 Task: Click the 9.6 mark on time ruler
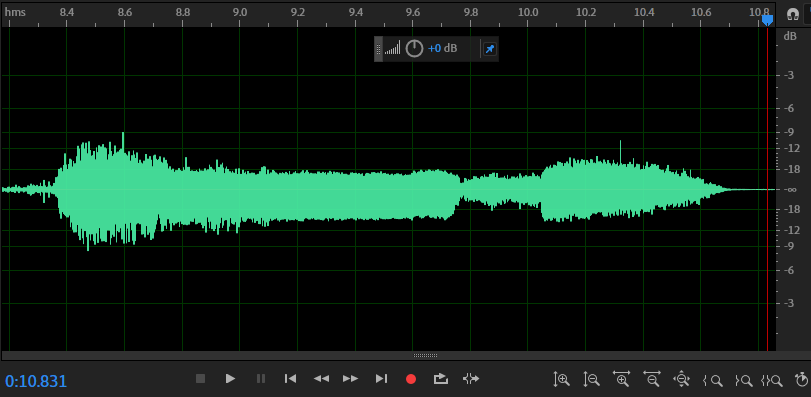413,12
